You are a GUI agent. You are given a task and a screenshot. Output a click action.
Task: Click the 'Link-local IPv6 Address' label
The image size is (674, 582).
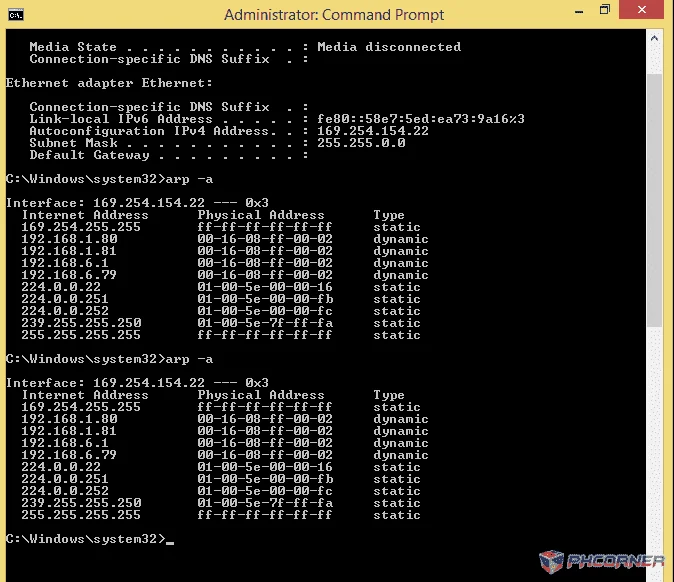pyautogui.click(x=121, y=119)
